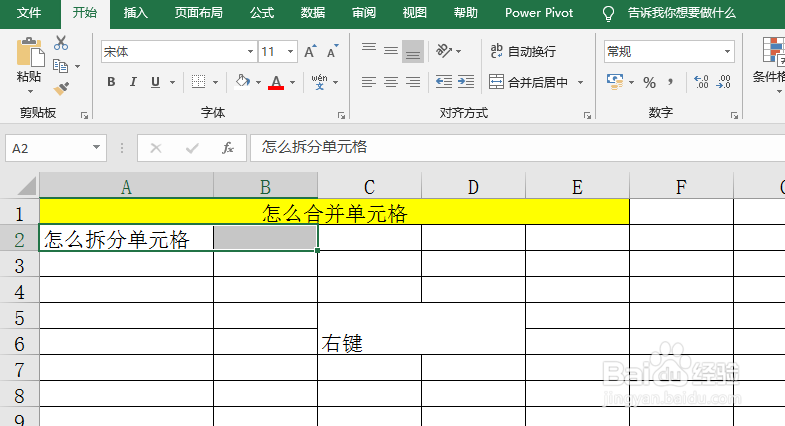The width and height of the screenshot is (785, 426).
Task: Select merged cell 怎么合并单元格
Action: 334,212
